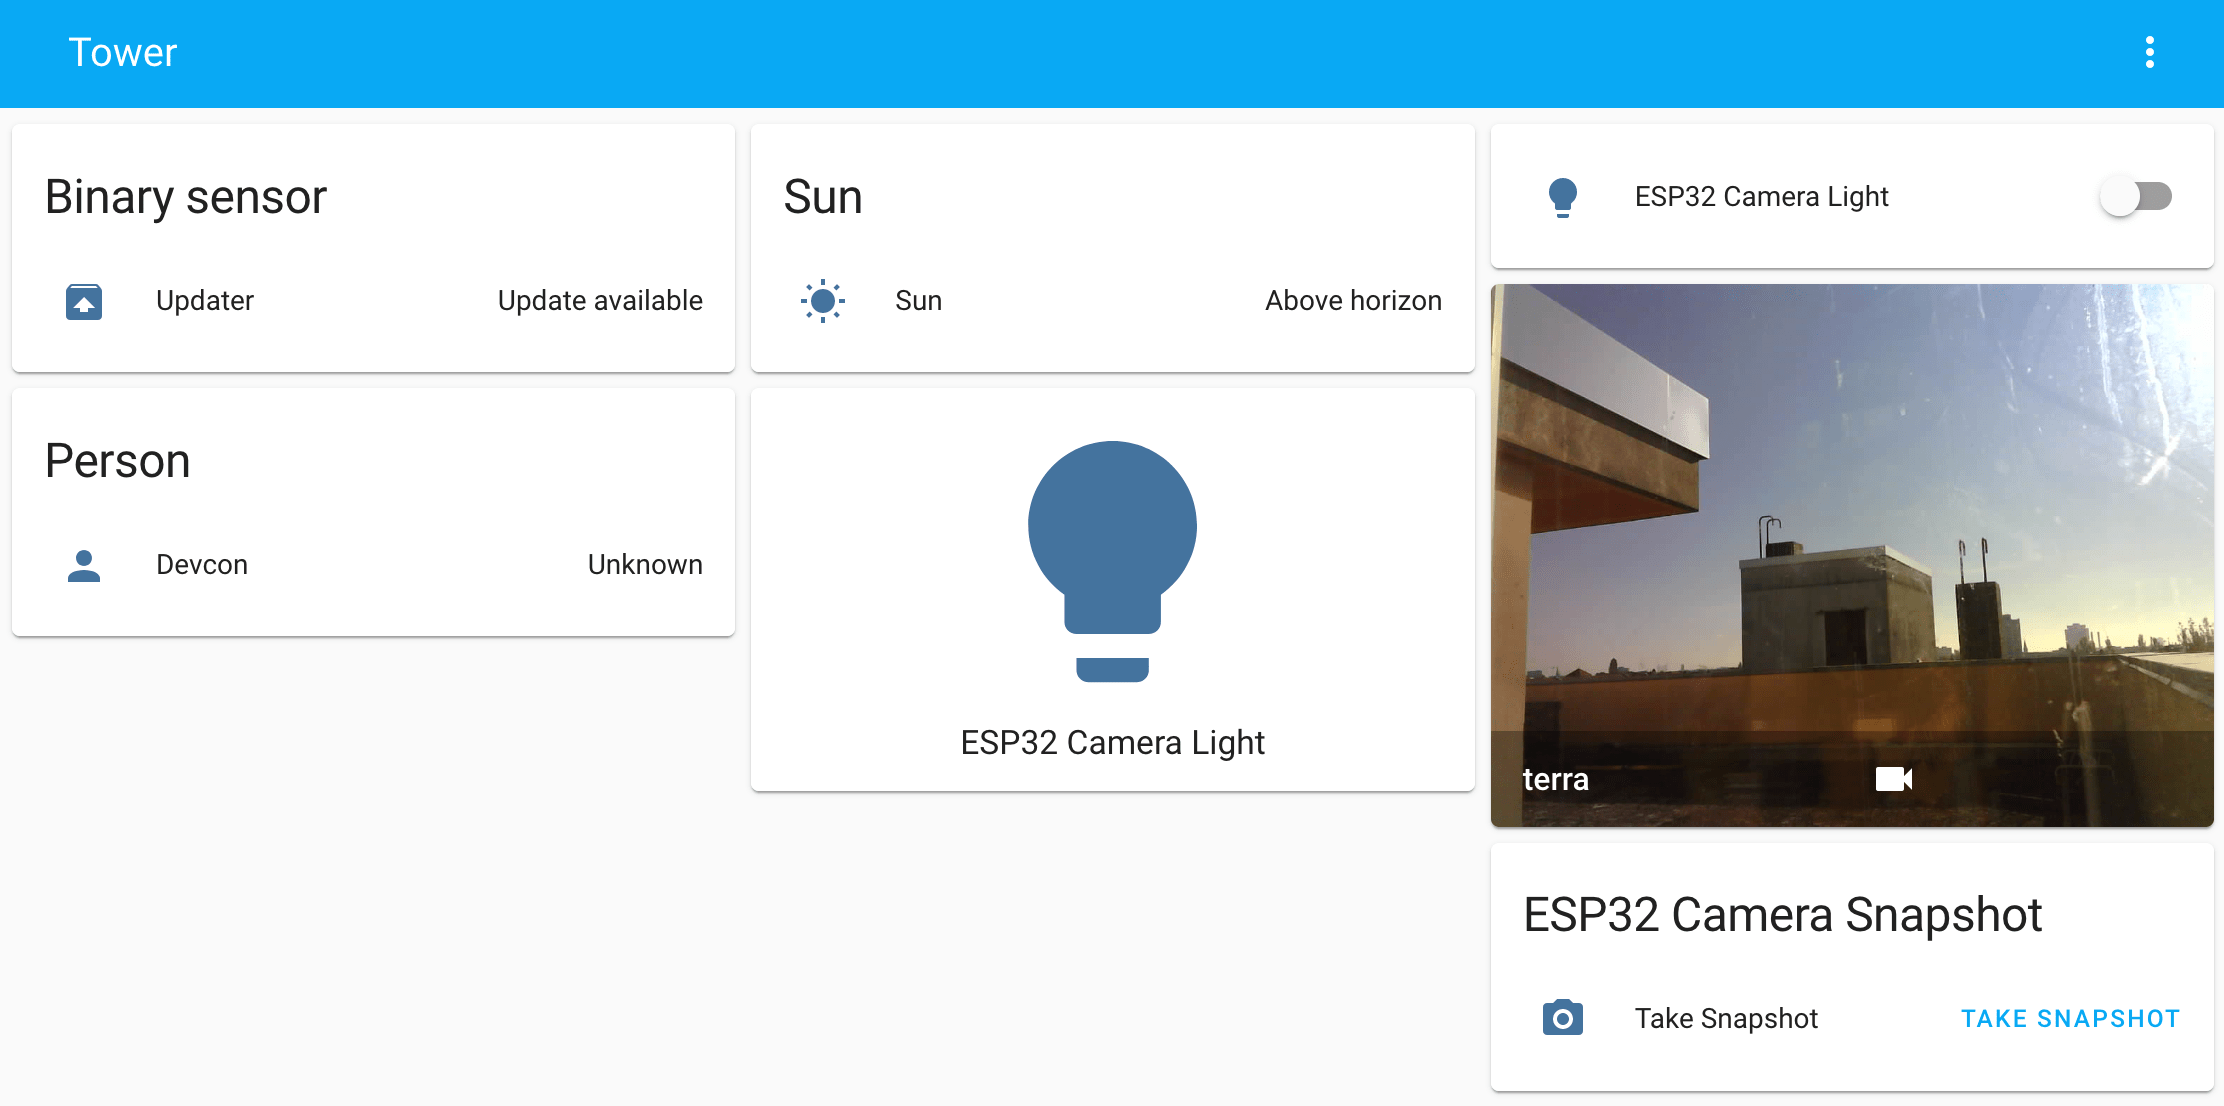Toggle the large ESP32 Camera Light bulb
The image size is (2224, 1106).
tap(1112, 560)
